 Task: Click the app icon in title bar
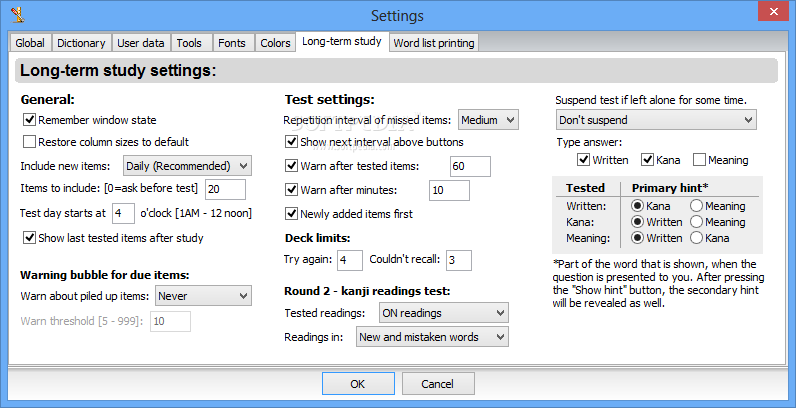[18, 15]
